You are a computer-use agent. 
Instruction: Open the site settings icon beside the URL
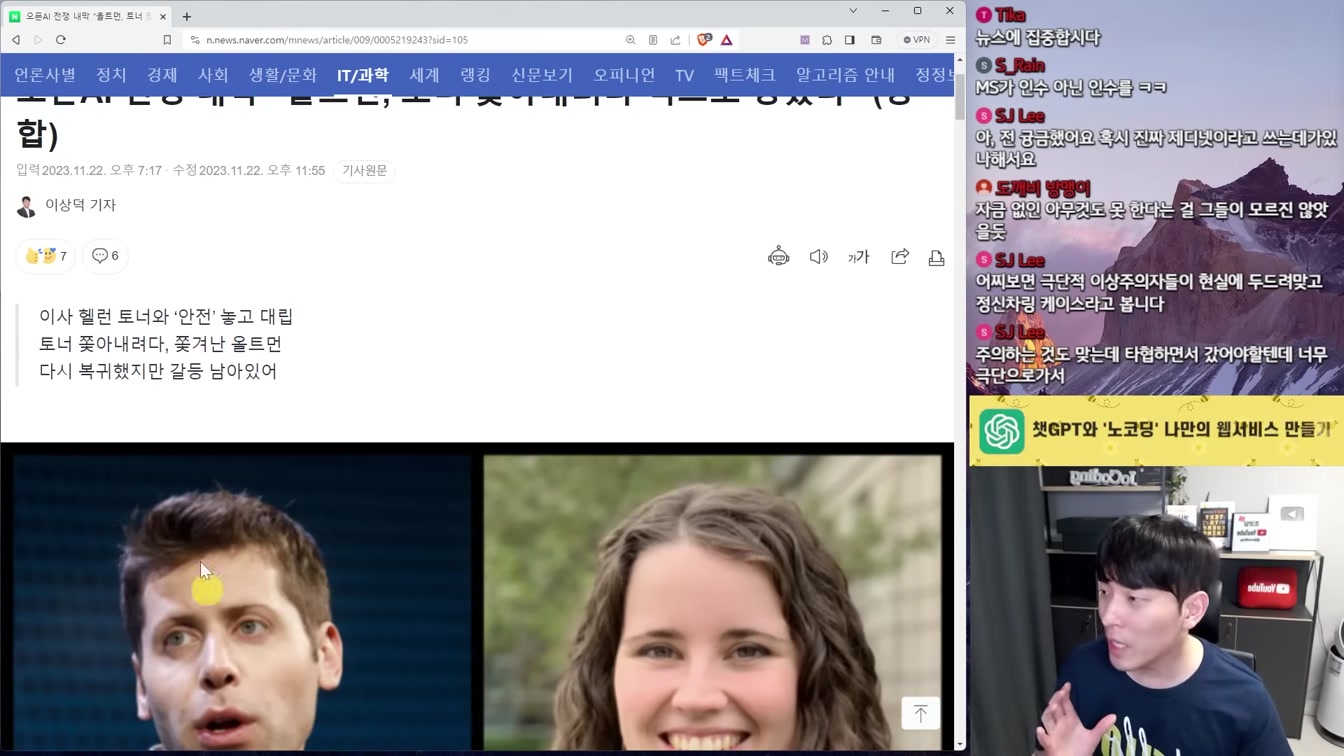(195, 40)
